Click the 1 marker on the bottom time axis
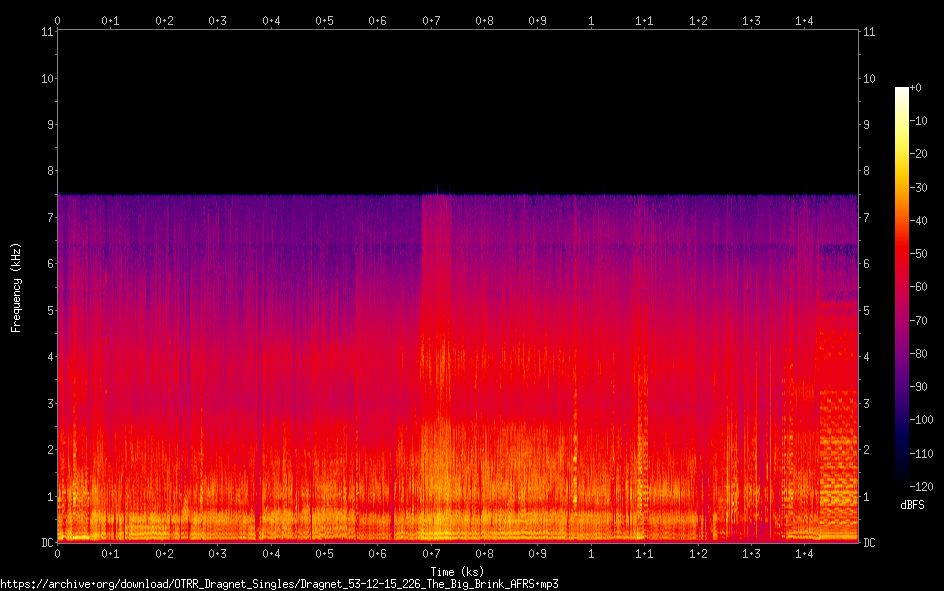 click(x=591, y=553)
